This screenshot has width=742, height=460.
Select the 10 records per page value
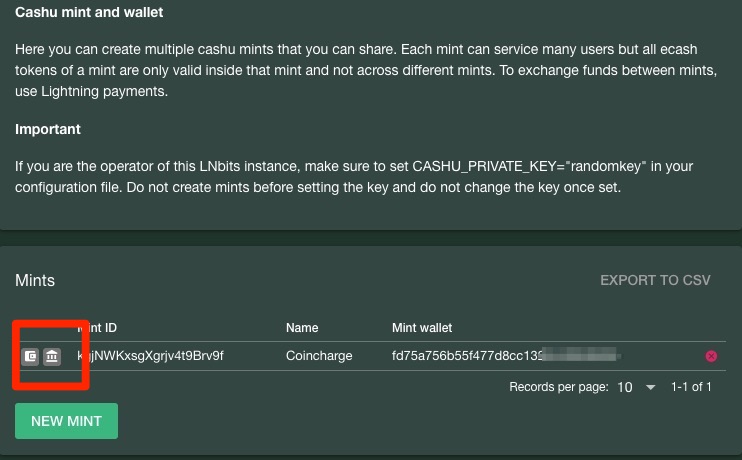(625, 387)
